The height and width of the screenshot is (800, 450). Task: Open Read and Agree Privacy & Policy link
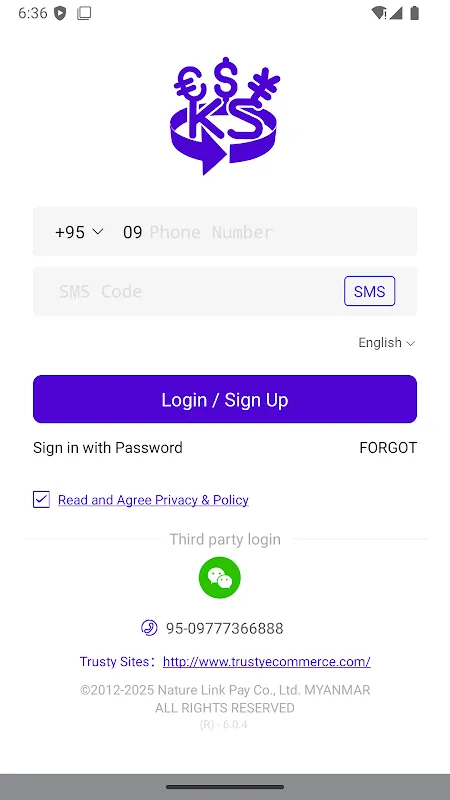pos(153,500)
